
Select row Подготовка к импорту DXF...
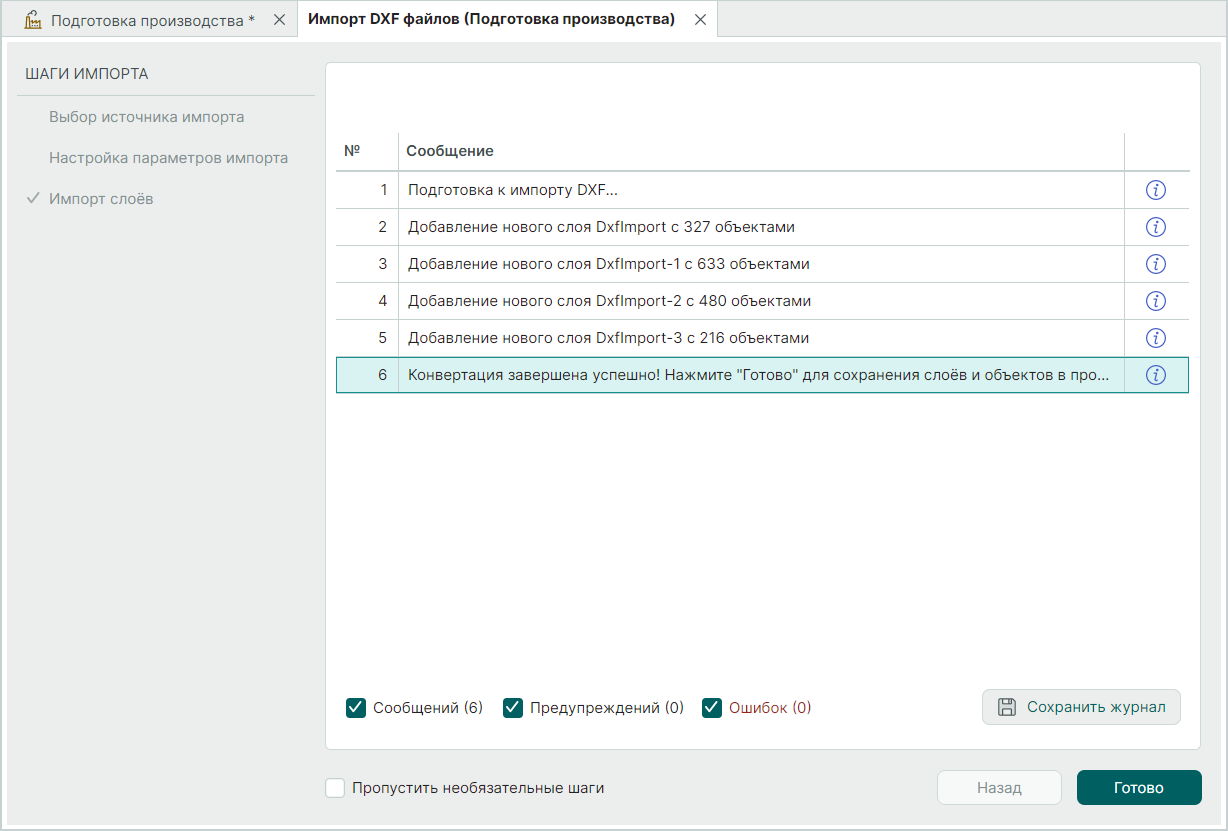point(762,190)
